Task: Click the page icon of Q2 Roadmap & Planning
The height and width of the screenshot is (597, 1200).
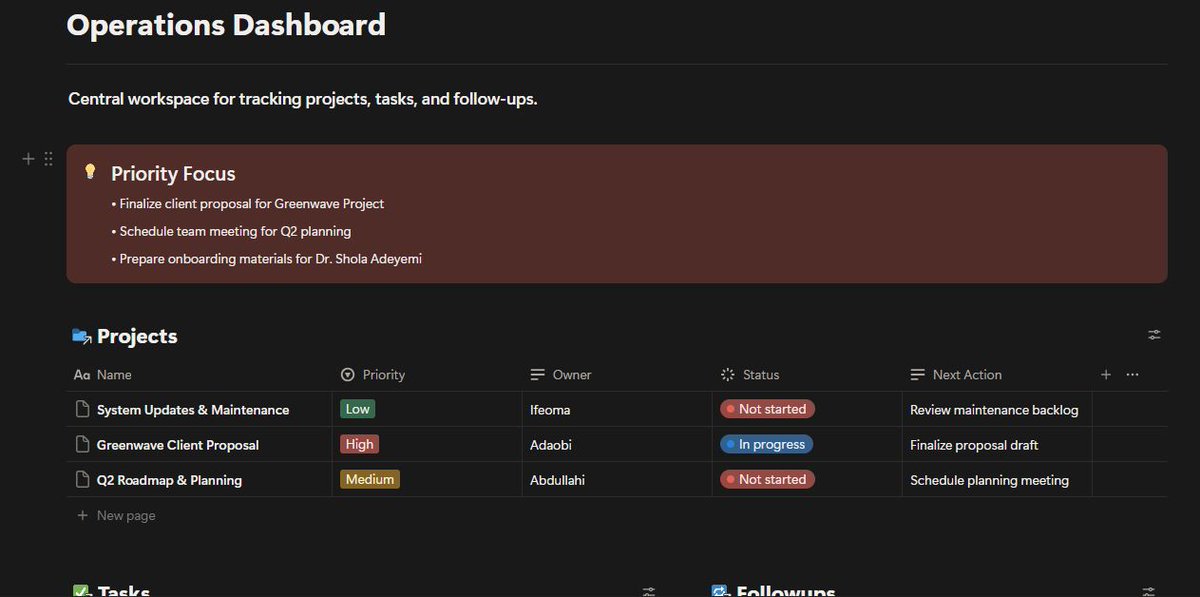Action: pyautogui.click(x=83, y=479)
